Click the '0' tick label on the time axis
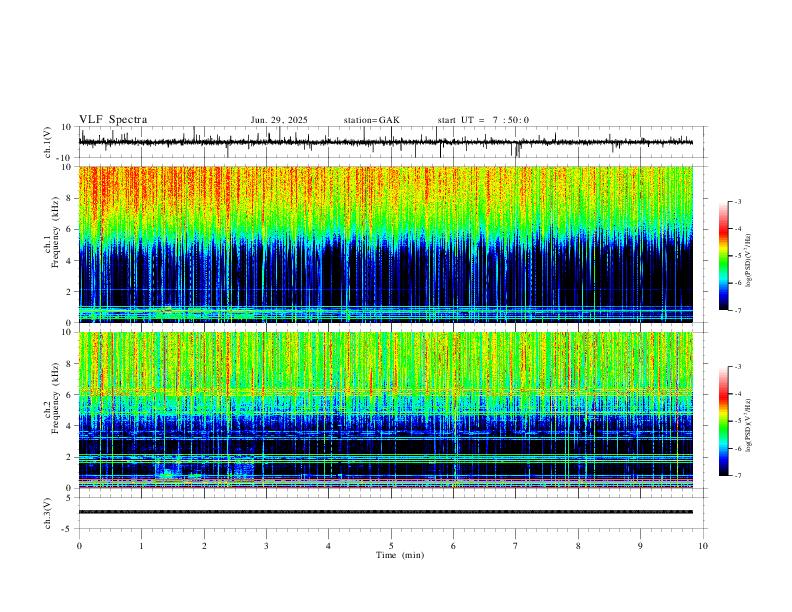The height and width of the screenshot is (612, 792). (79, 546)
